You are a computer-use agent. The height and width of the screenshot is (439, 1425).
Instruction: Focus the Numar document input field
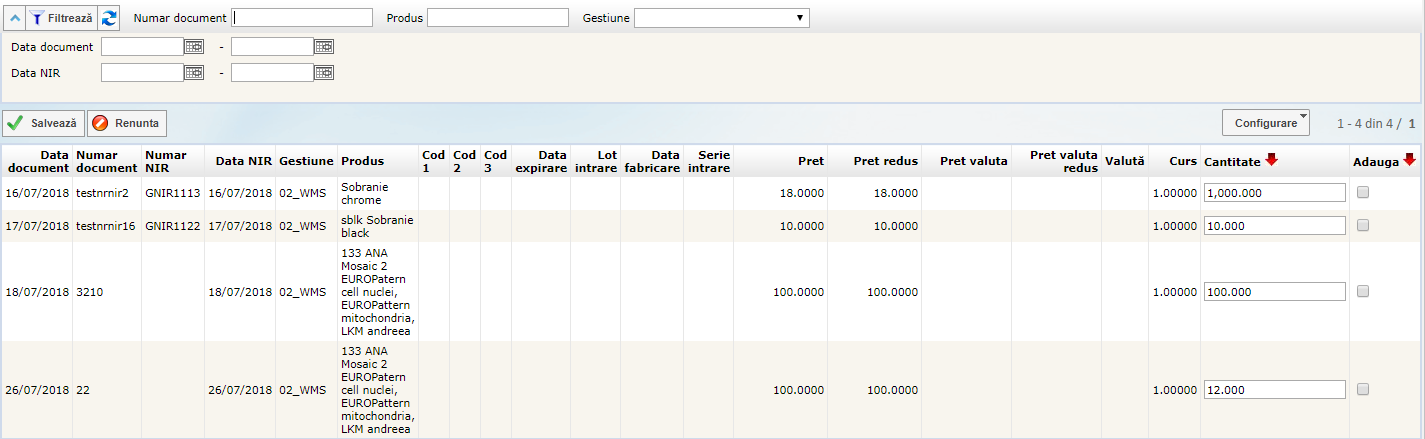302,18
